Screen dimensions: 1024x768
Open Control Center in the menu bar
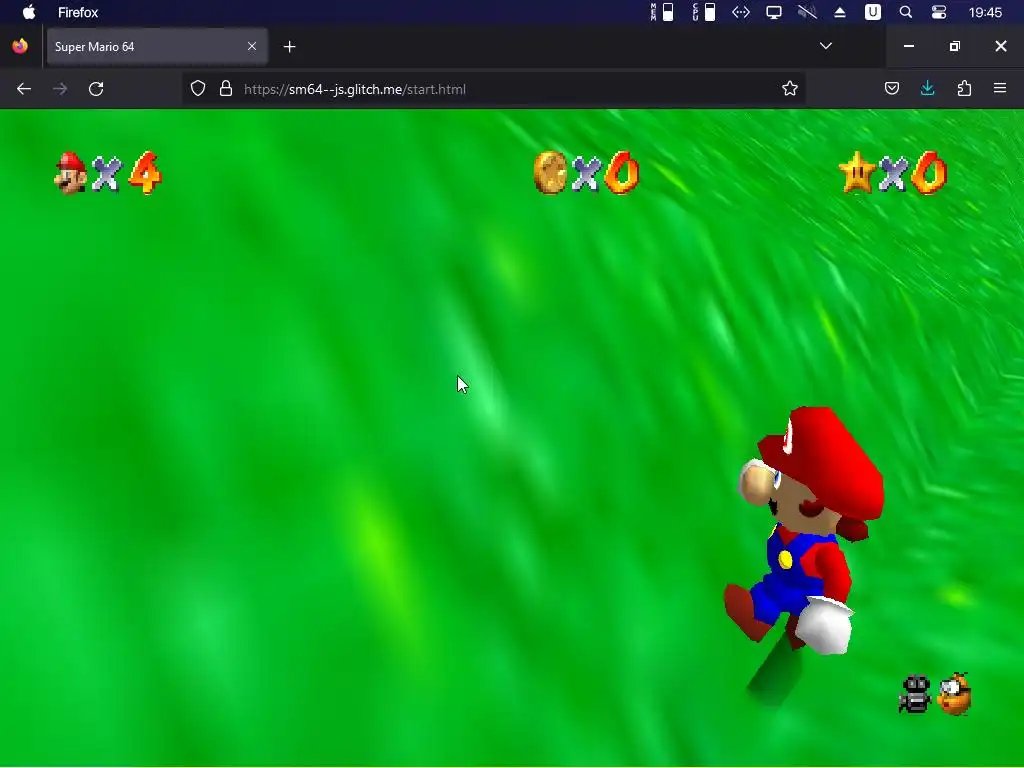coord(939,12)
